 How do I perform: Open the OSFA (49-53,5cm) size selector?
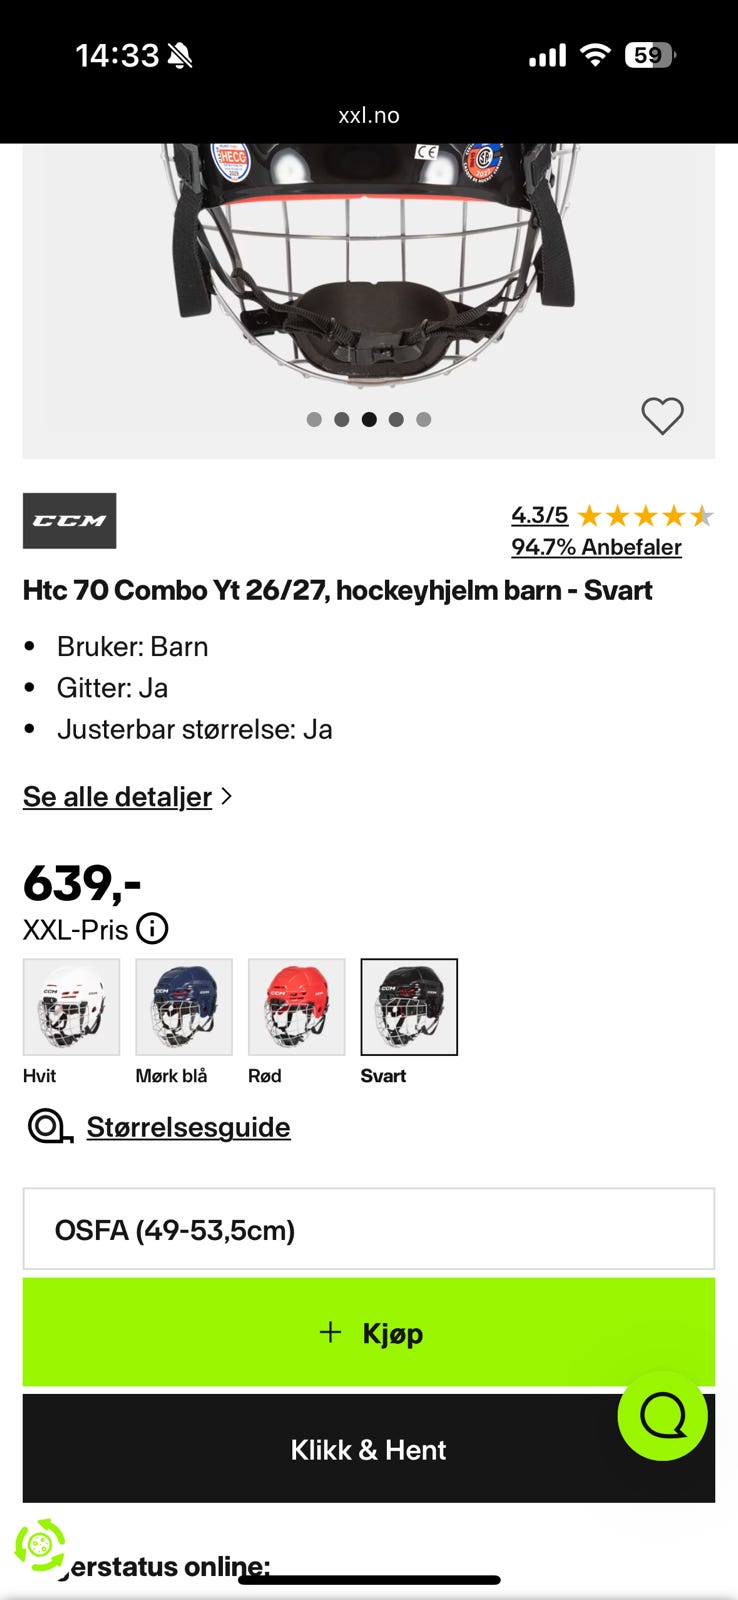click(x=369, y=1229)
